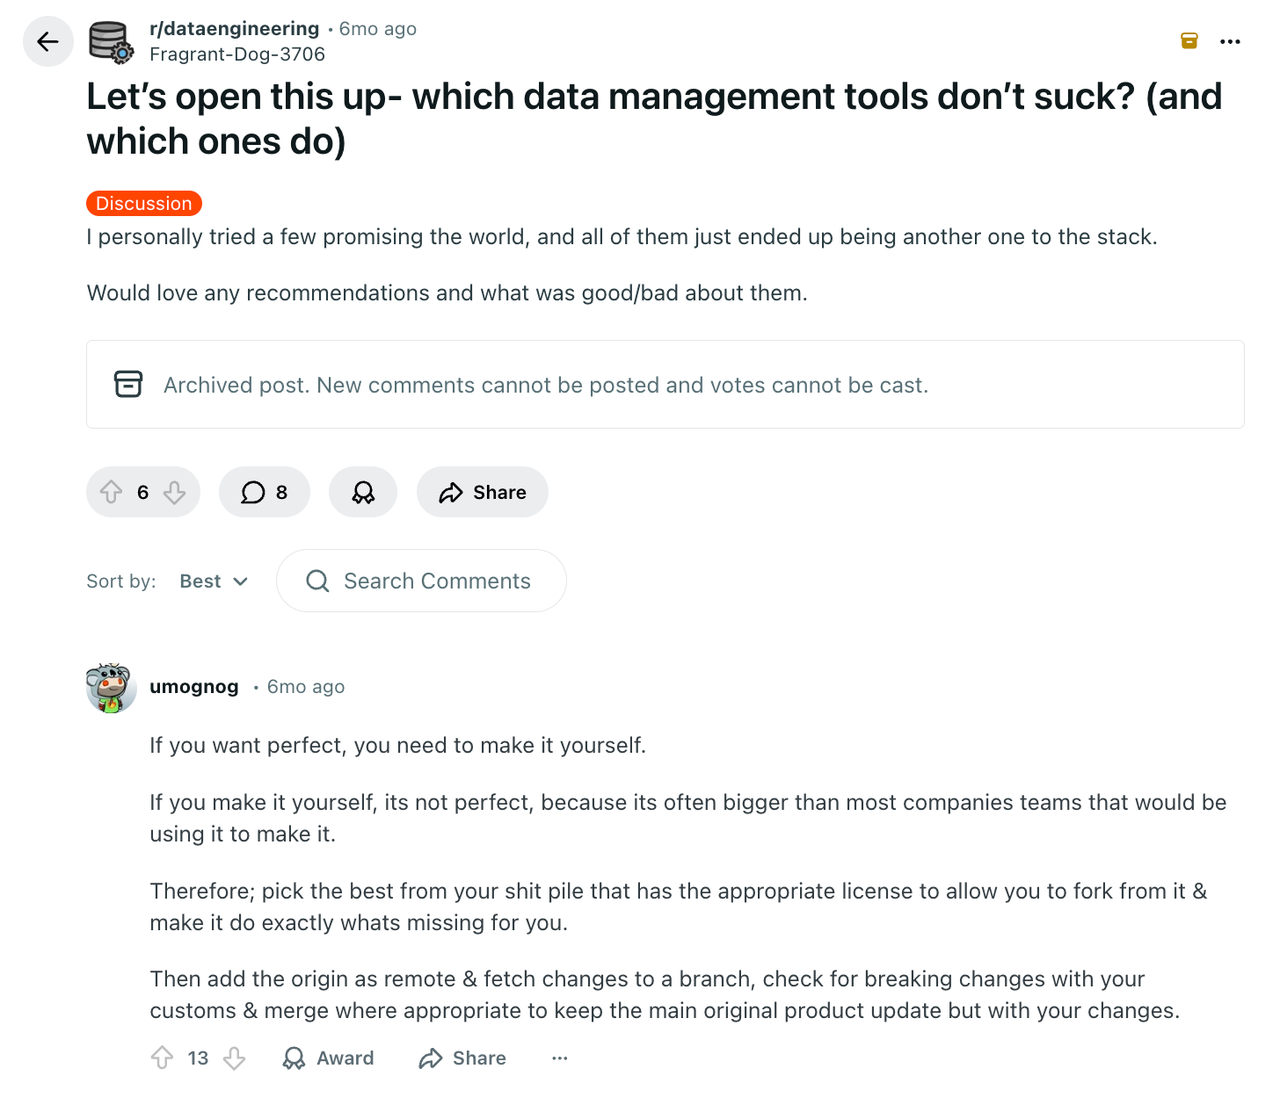Open the comment options menu with three dots
The height and width of the screenshot is (1105, 1280).
click(559, 1058)
